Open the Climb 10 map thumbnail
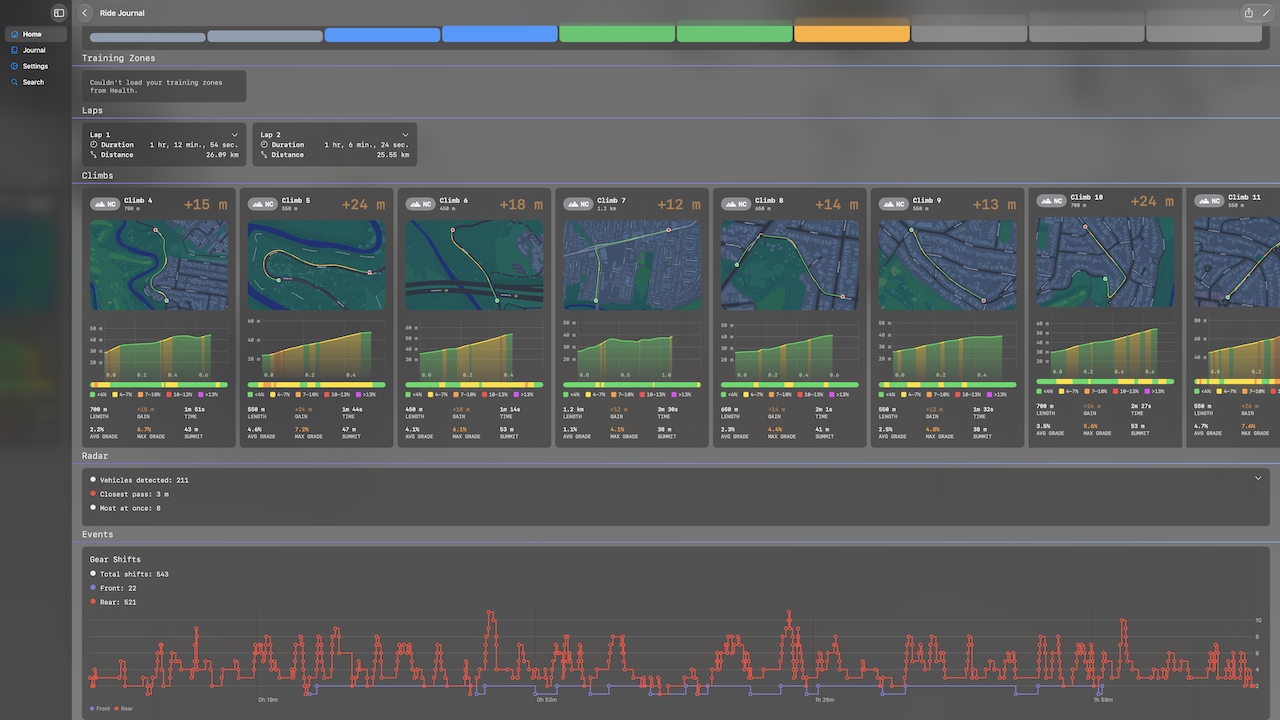This screenshot has width=1280, height=720. (1105, 263)
